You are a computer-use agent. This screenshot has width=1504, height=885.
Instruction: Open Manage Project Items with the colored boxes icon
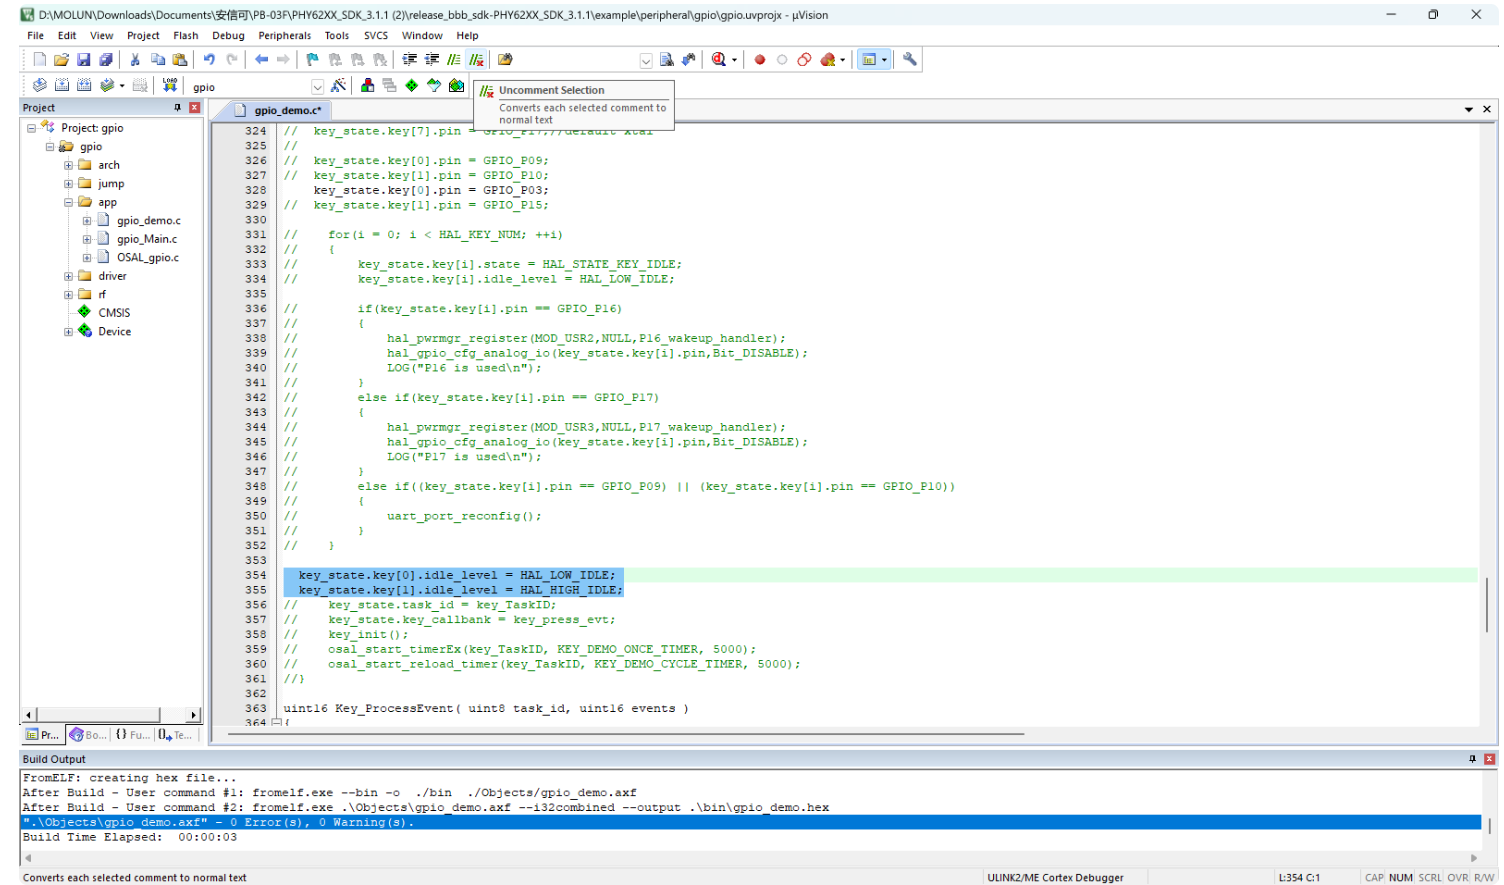[x=368, y=86]
